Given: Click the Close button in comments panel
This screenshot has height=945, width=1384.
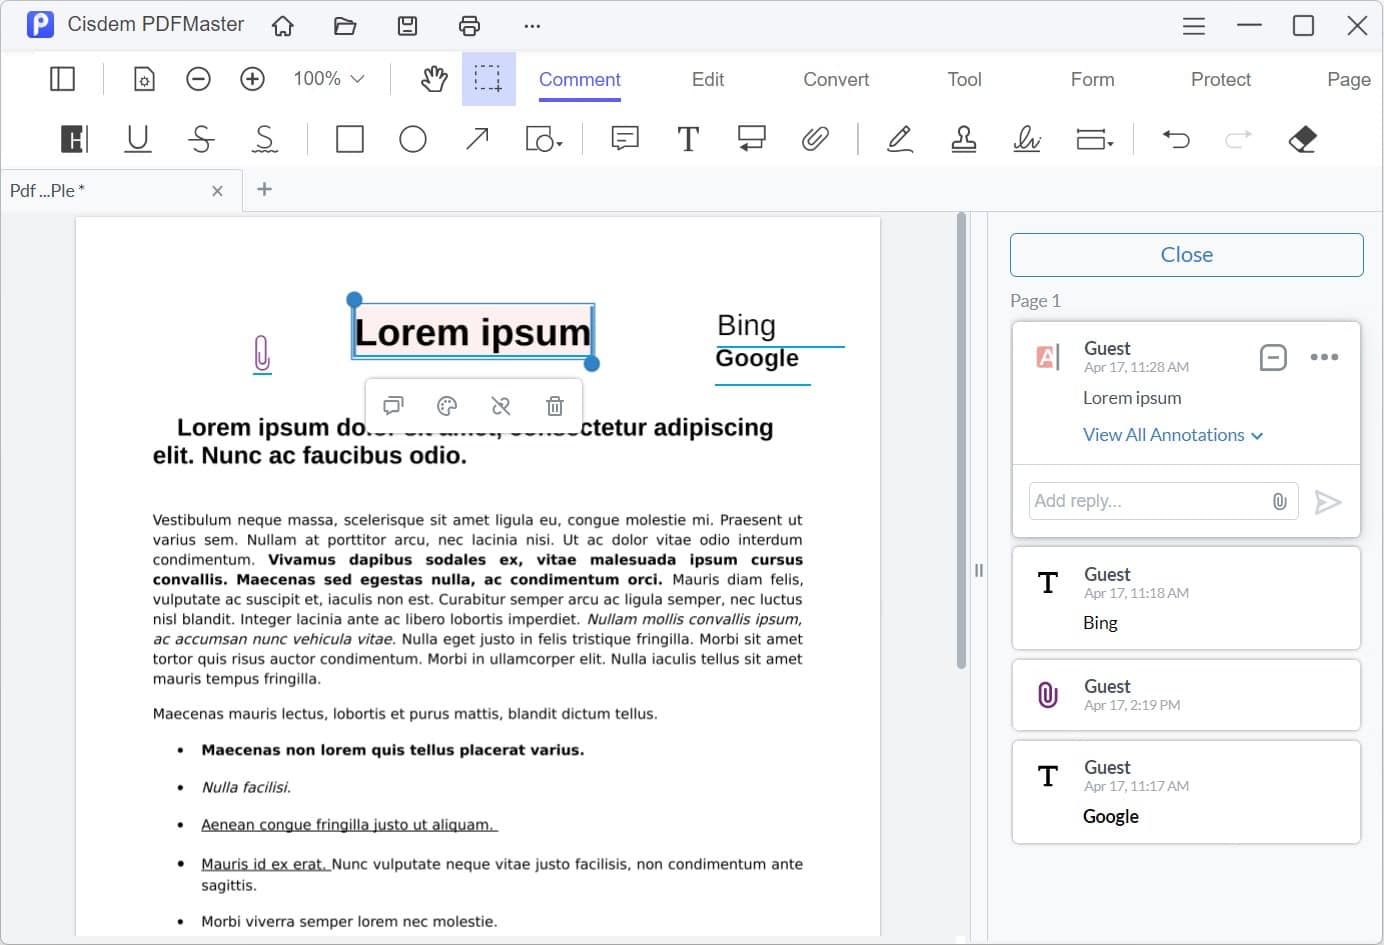Looking at the screenshot, I should coord(1187,255).
